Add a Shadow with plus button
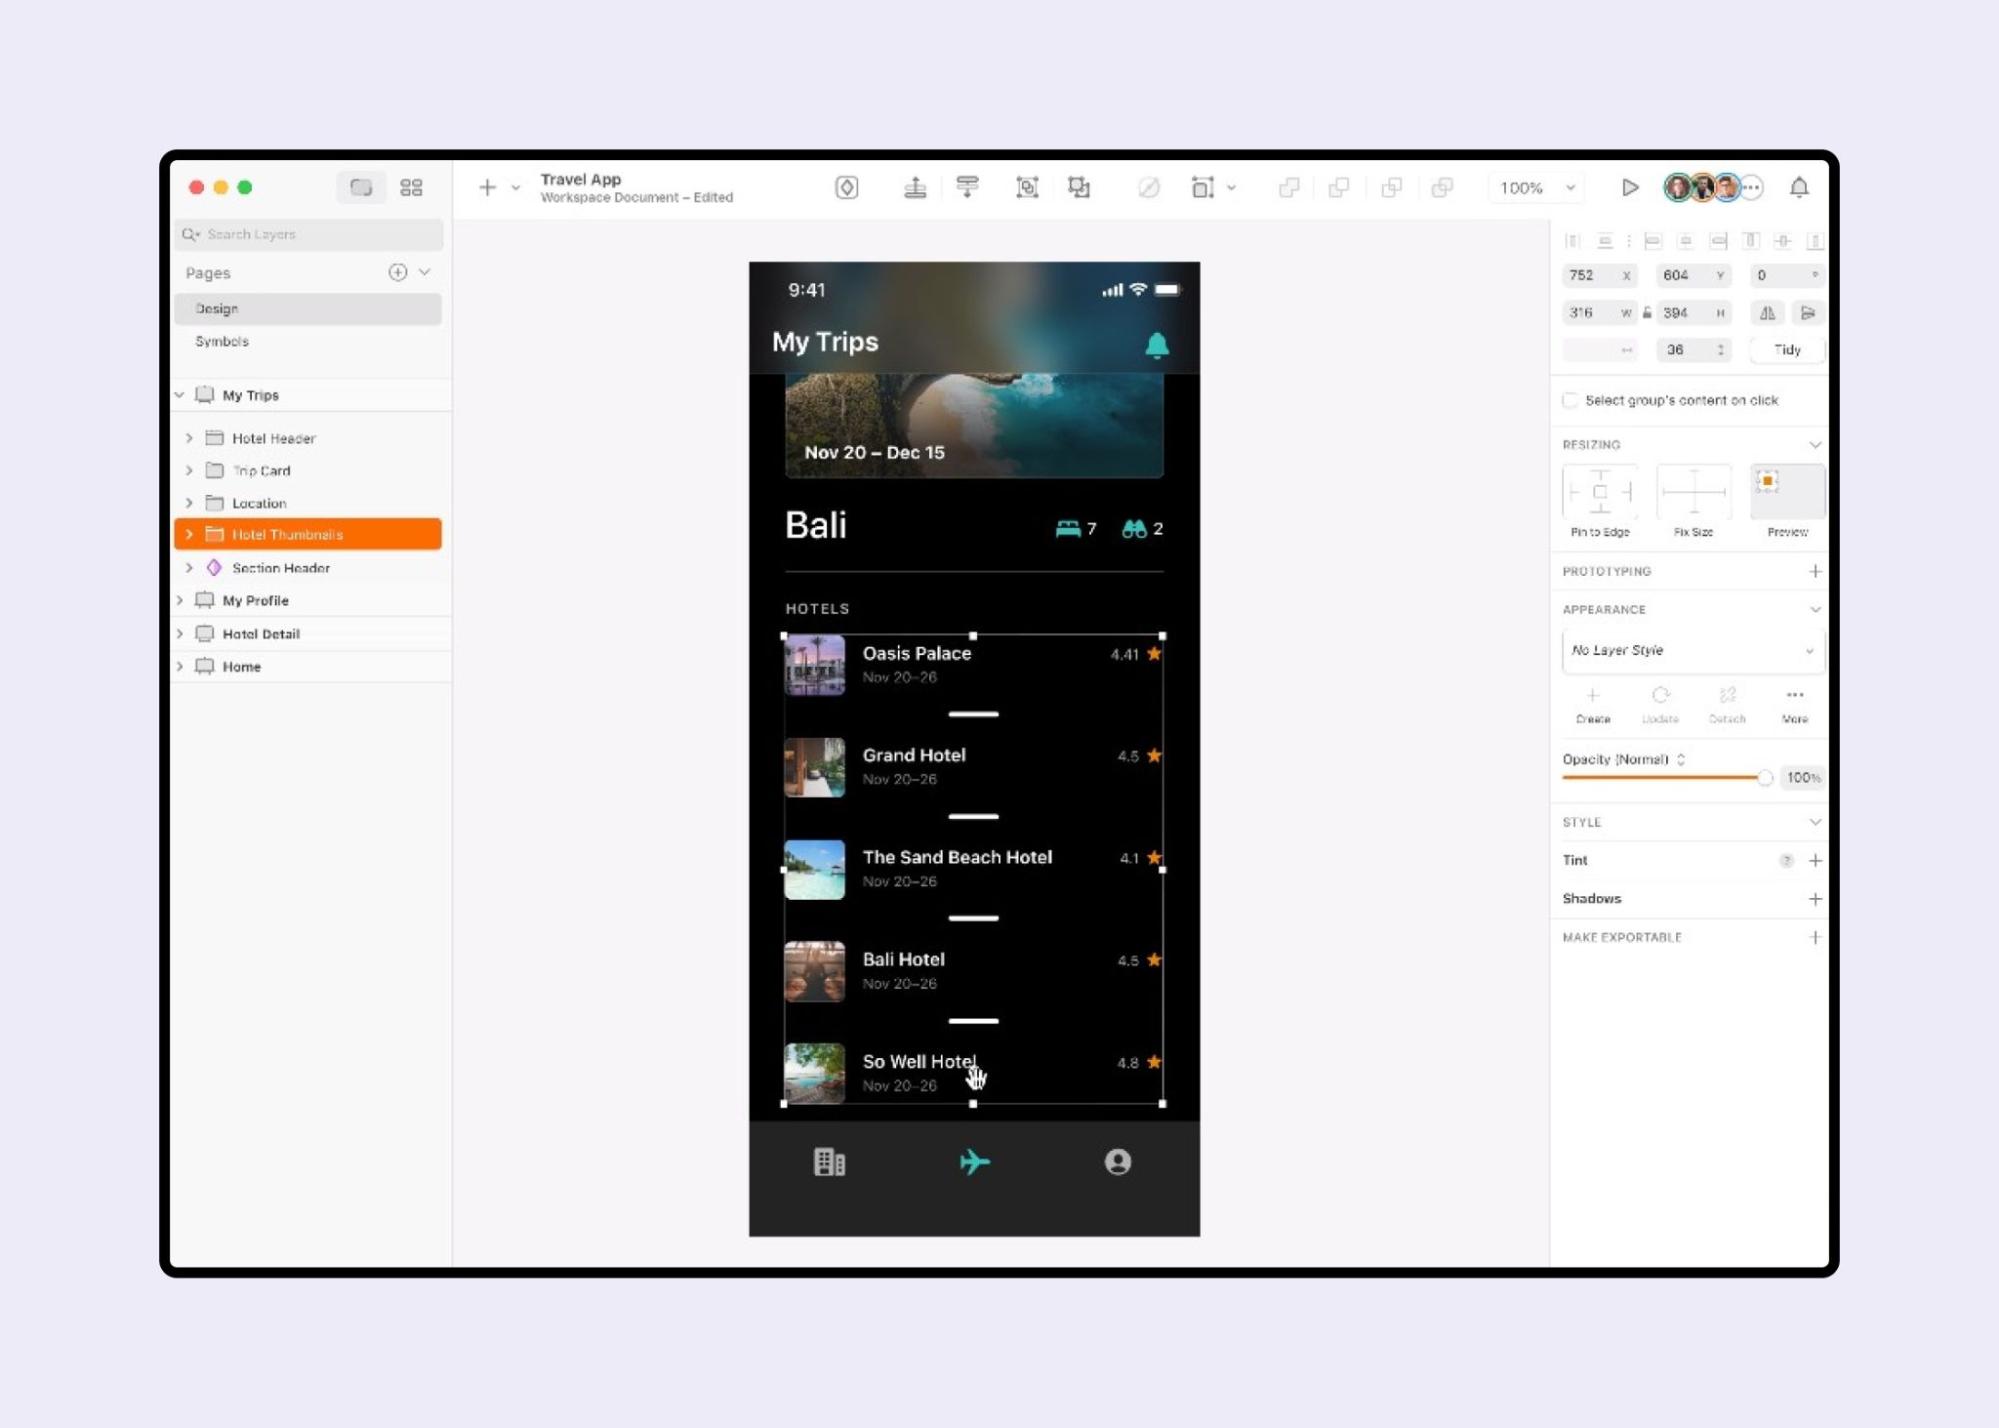This screenshot has width=1999, height=1428. pos(1815,900)
